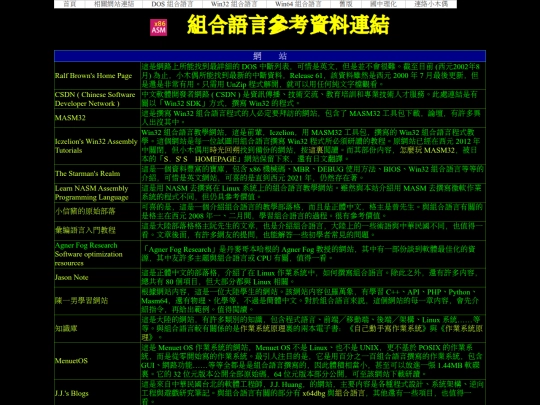Open the 連絡小木偶 navigation tab

point(431,4)
